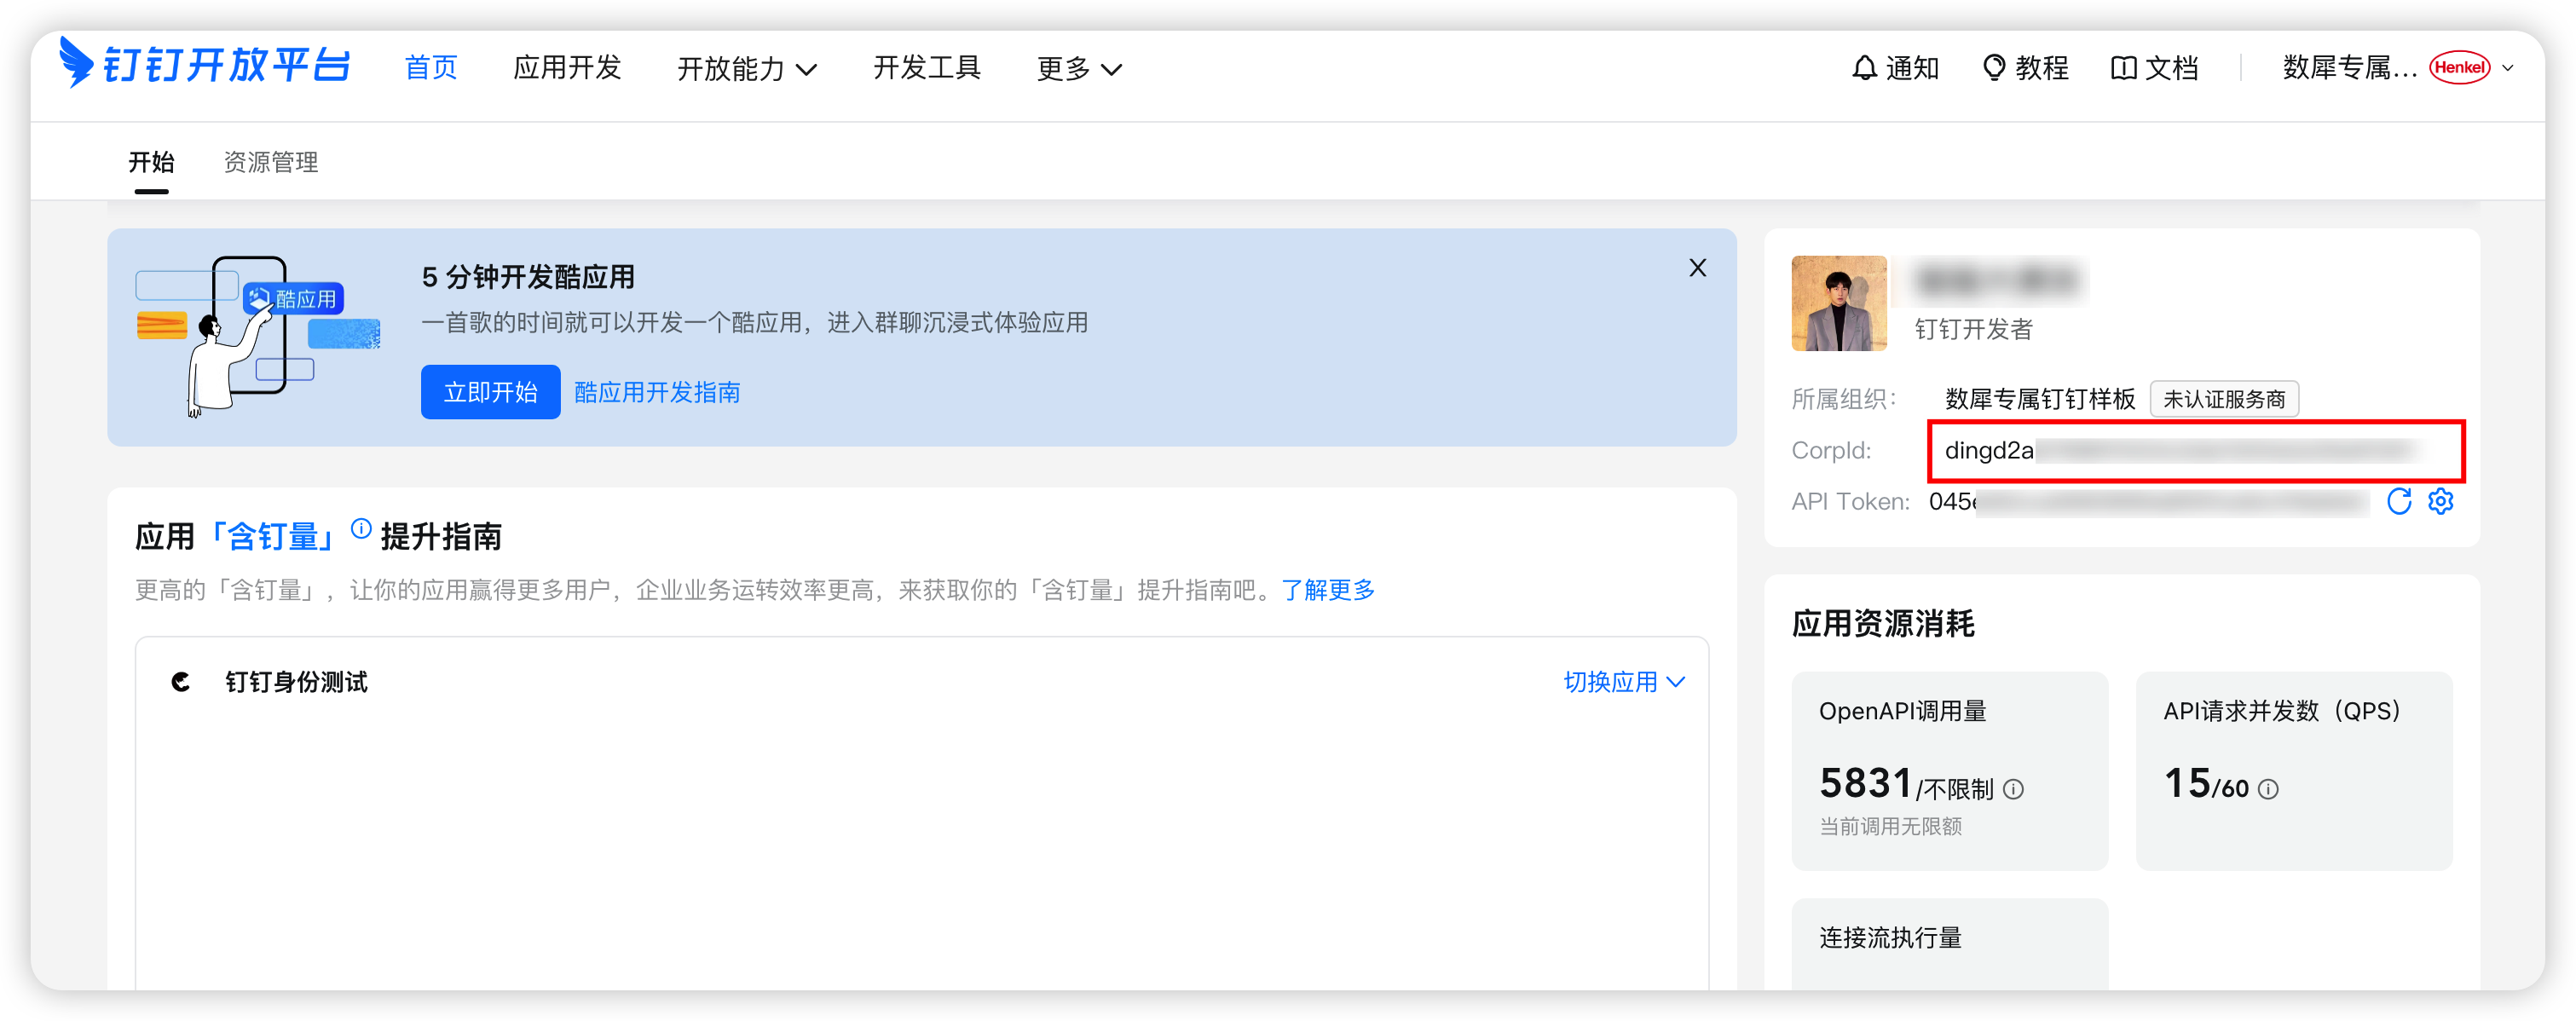Open API Token settings gear

point(2441,501)
